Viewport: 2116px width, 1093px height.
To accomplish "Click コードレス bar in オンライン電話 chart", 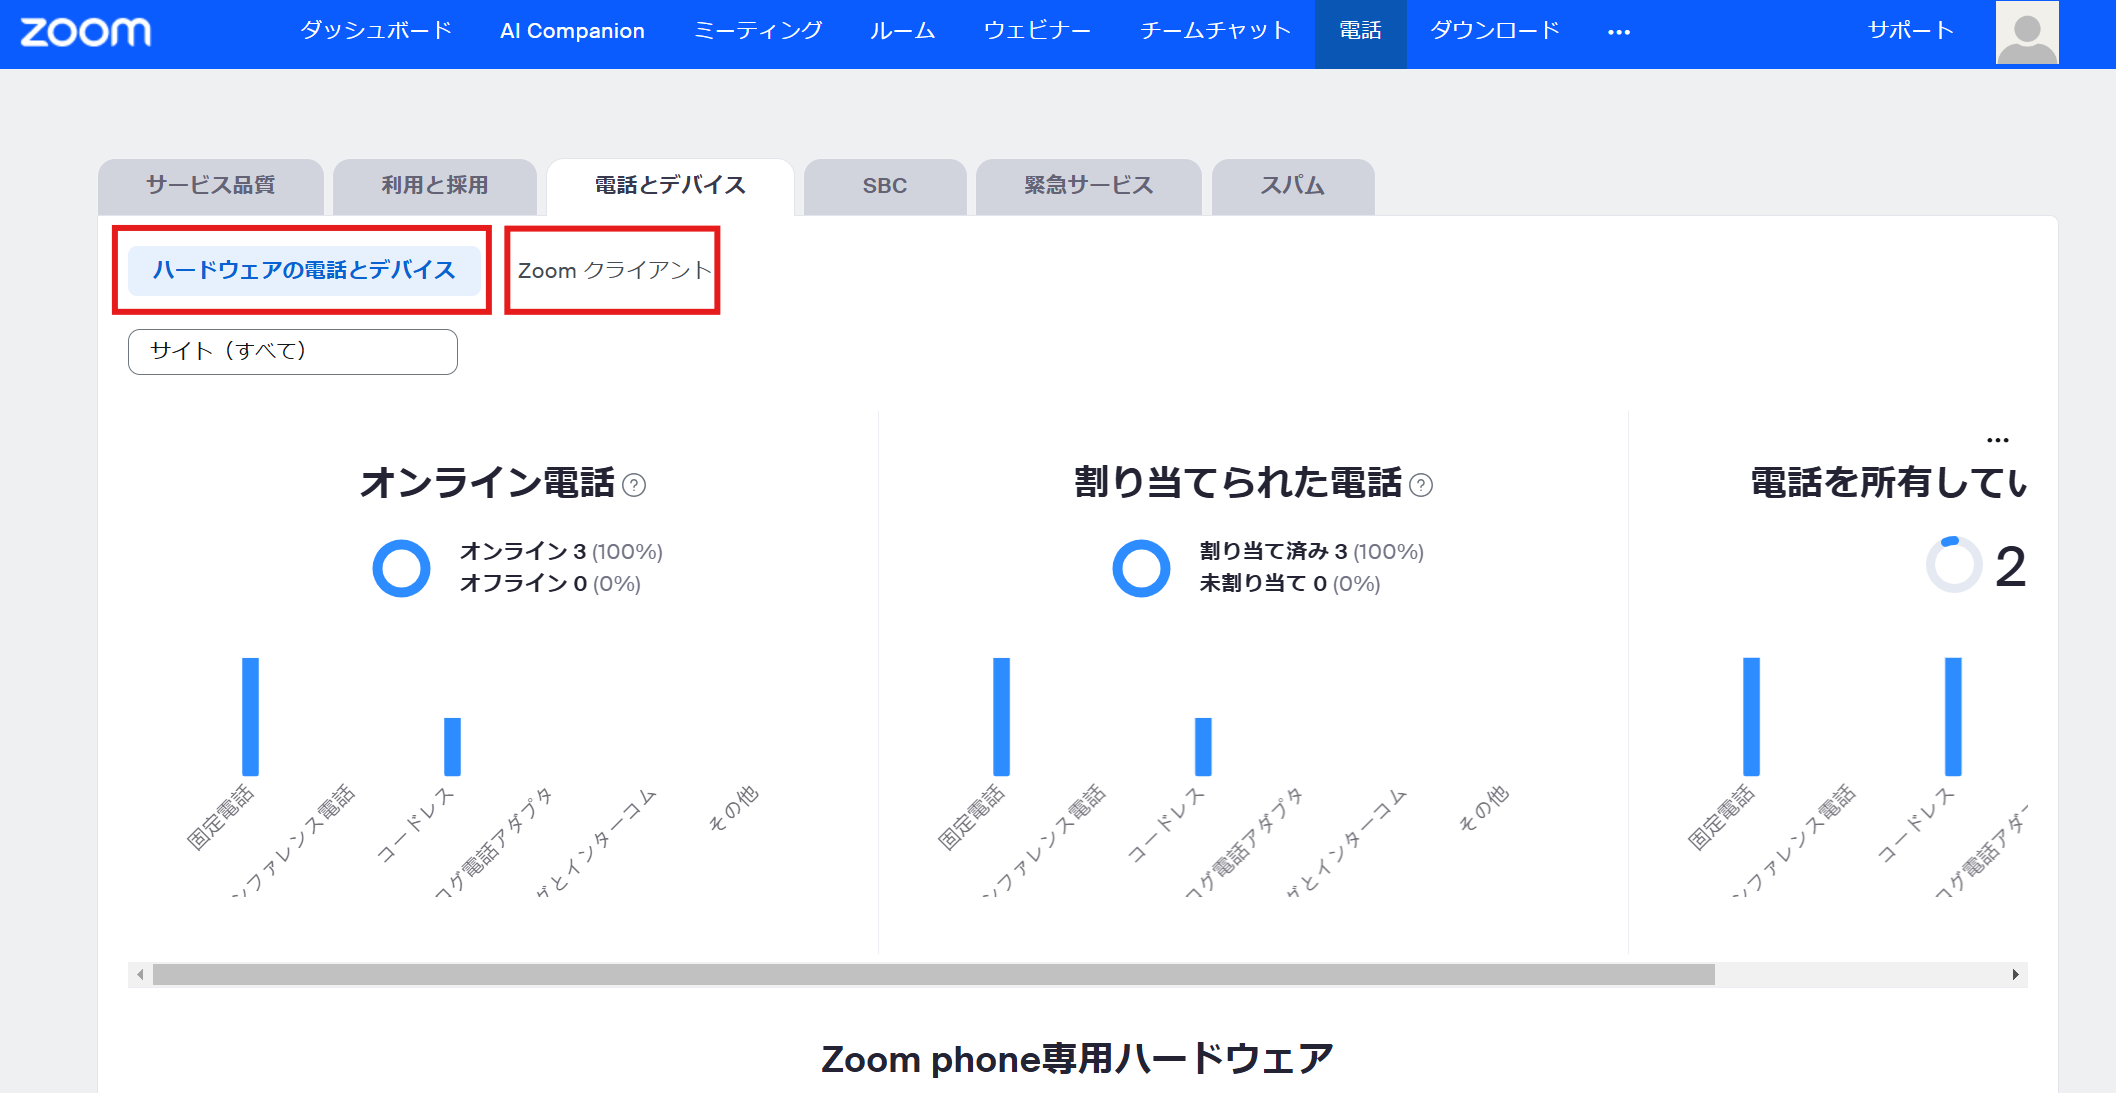I will click(x=452, y=747).
